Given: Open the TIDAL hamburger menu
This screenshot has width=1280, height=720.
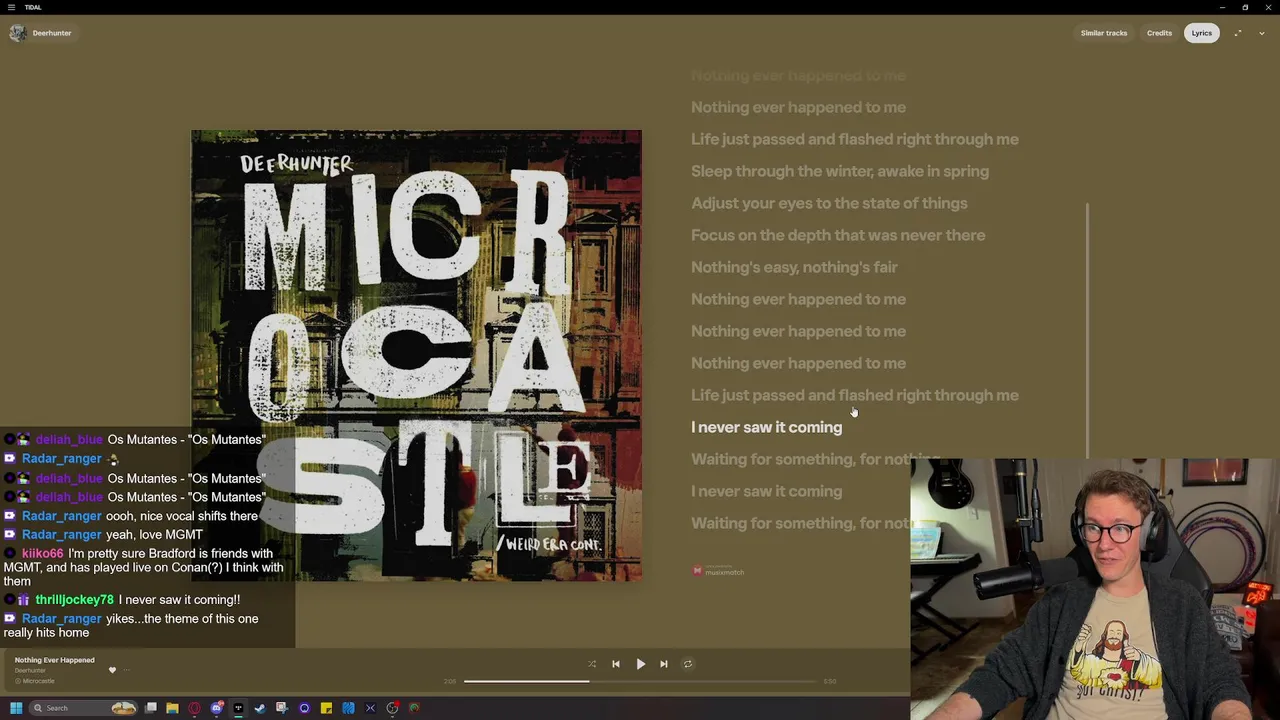Looking at the screenshot, I should click(12, 7).
